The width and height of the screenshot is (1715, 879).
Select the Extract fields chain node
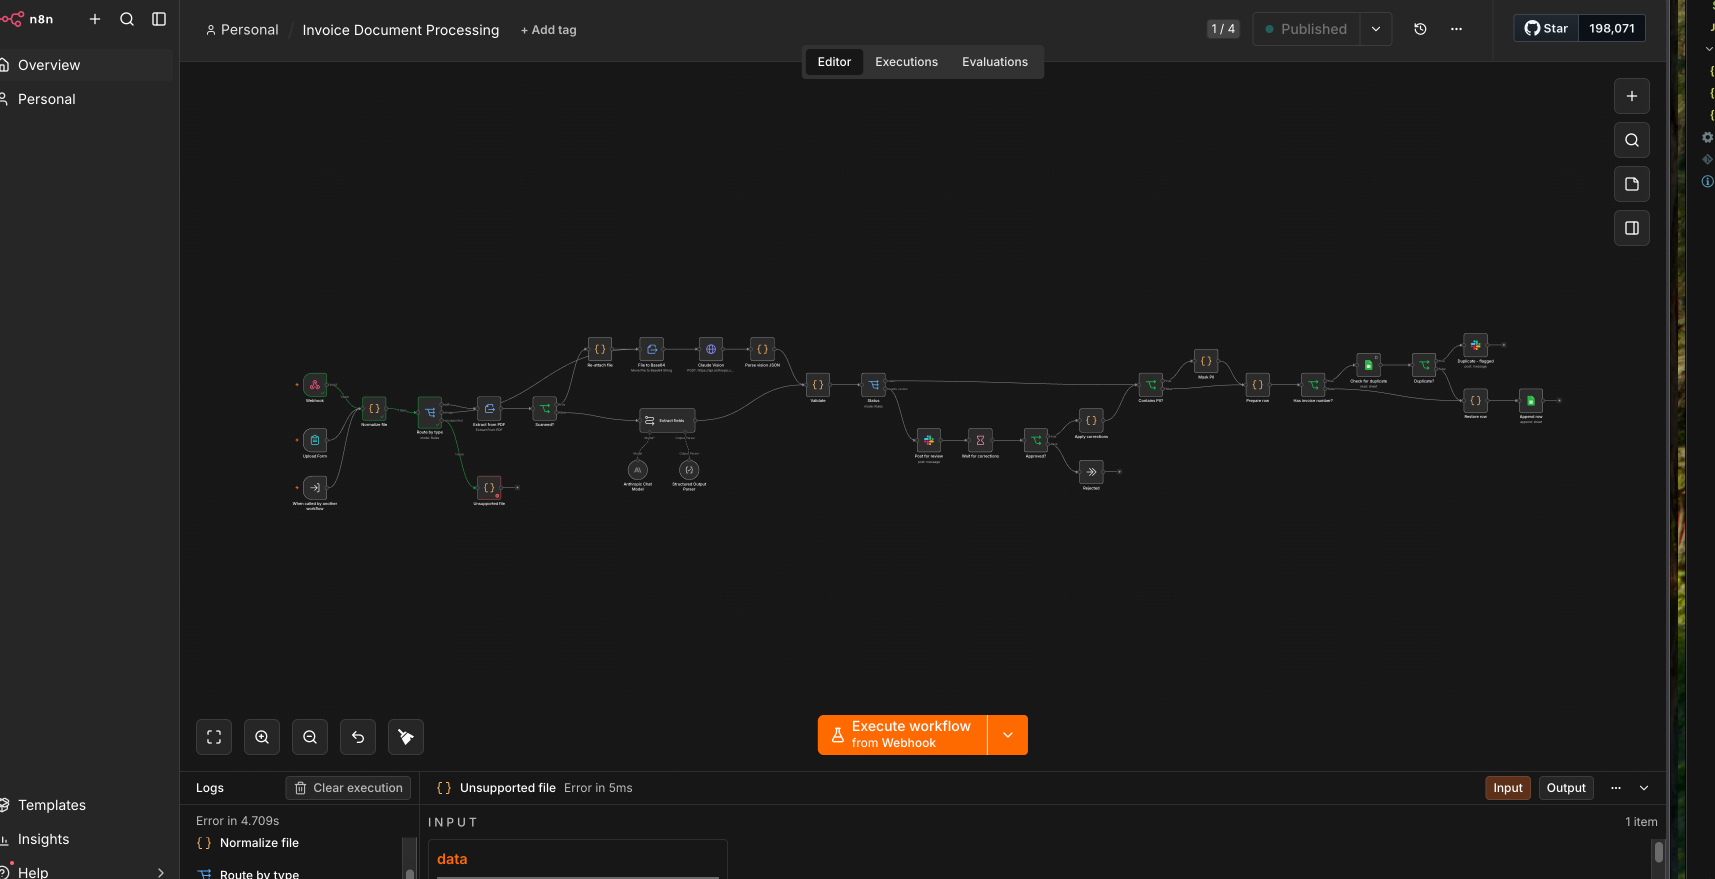point(667,420)
